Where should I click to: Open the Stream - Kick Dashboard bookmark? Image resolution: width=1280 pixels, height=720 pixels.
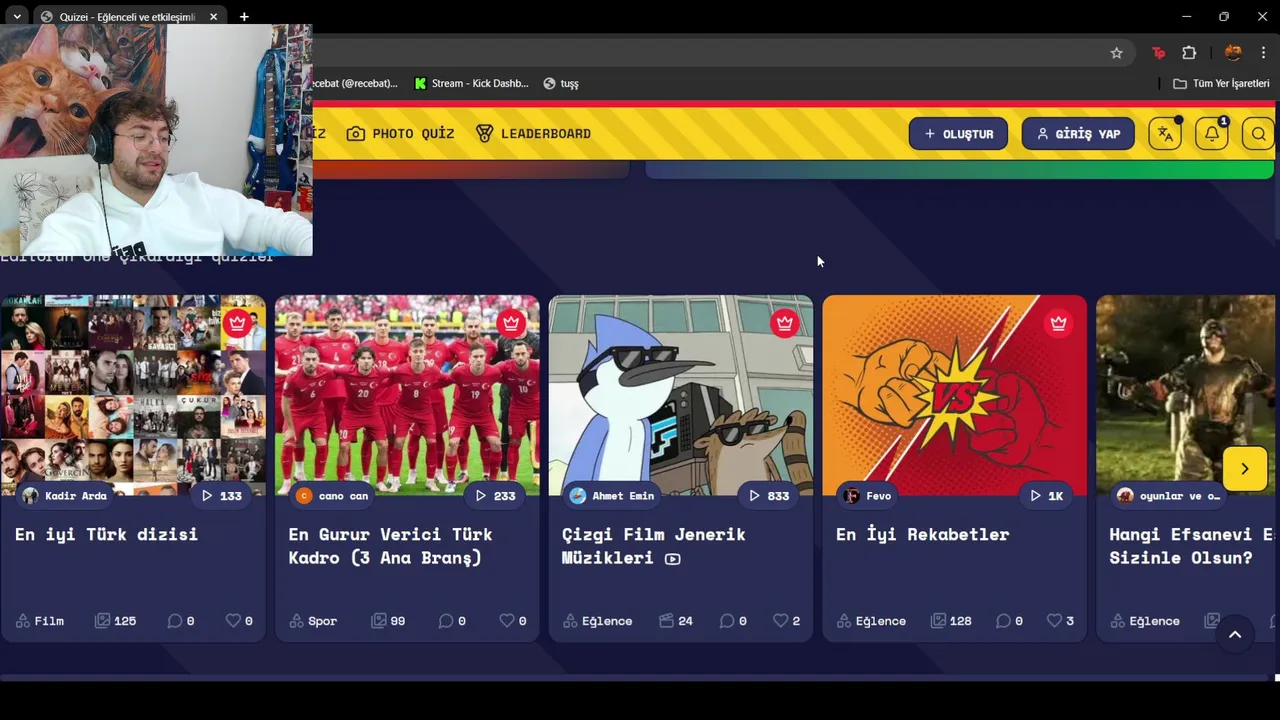472,84
